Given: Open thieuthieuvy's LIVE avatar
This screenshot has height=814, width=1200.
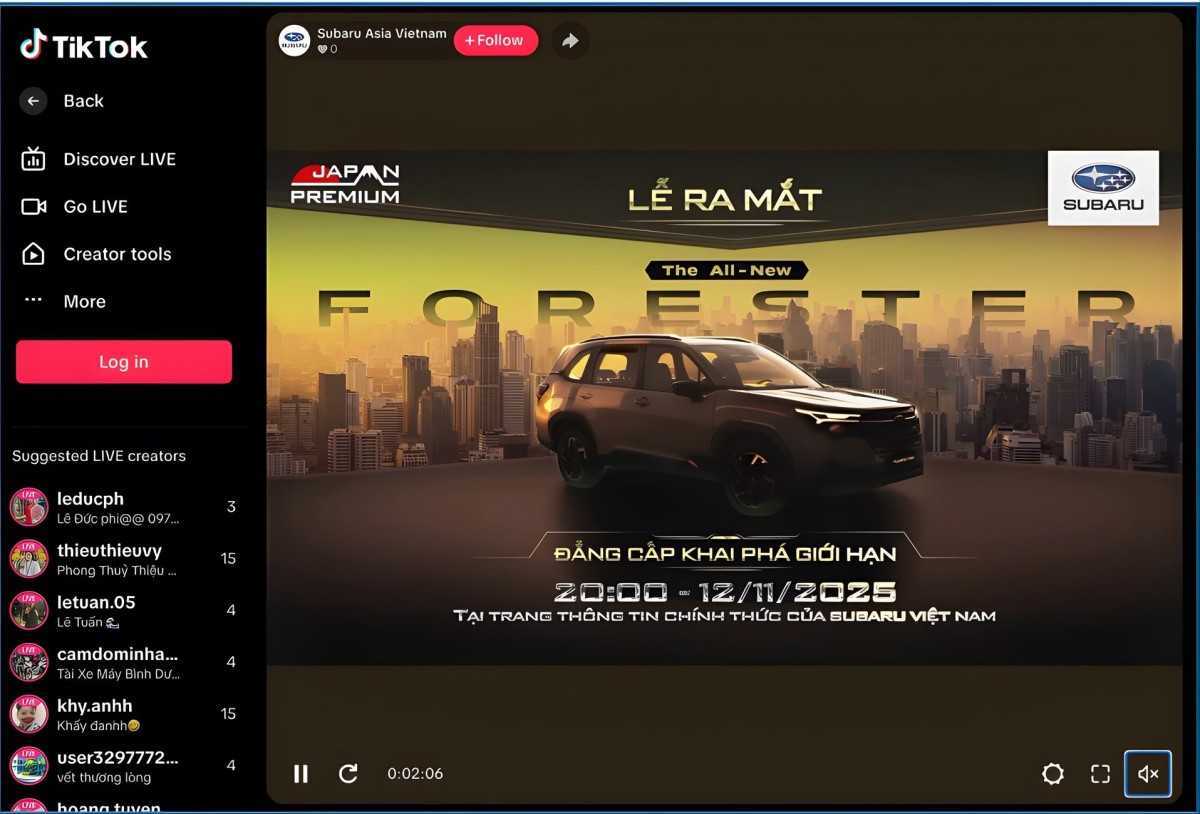Looking at the screenshot, I should [x=29, y=559].
